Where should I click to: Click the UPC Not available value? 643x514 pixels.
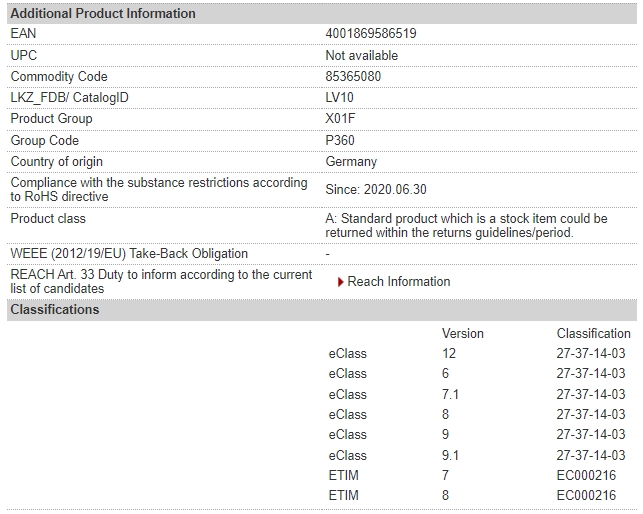(x=362, y=55)
